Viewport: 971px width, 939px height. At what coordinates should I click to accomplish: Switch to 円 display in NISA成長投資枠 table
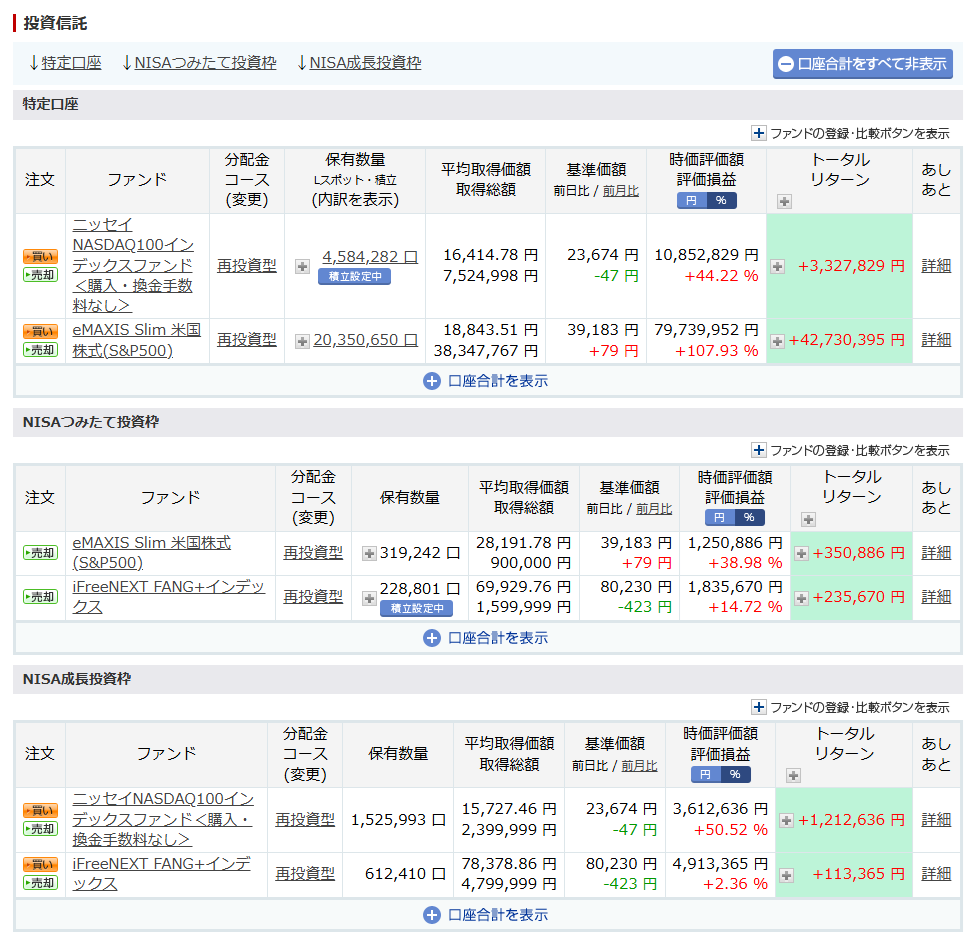click(x=705, y=774)
